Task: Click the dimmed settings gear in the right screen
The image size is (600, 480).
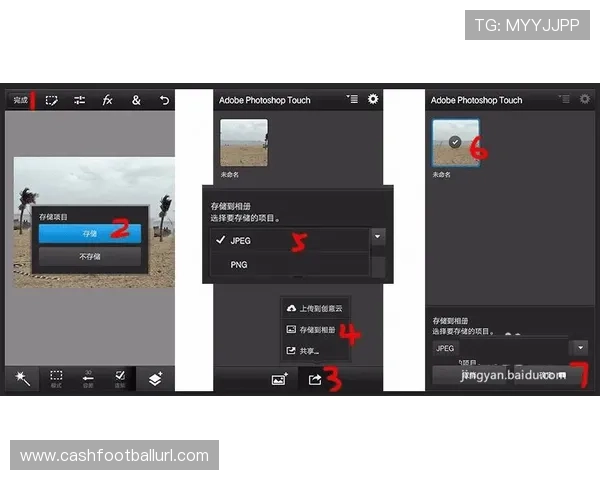Action: 585,99
